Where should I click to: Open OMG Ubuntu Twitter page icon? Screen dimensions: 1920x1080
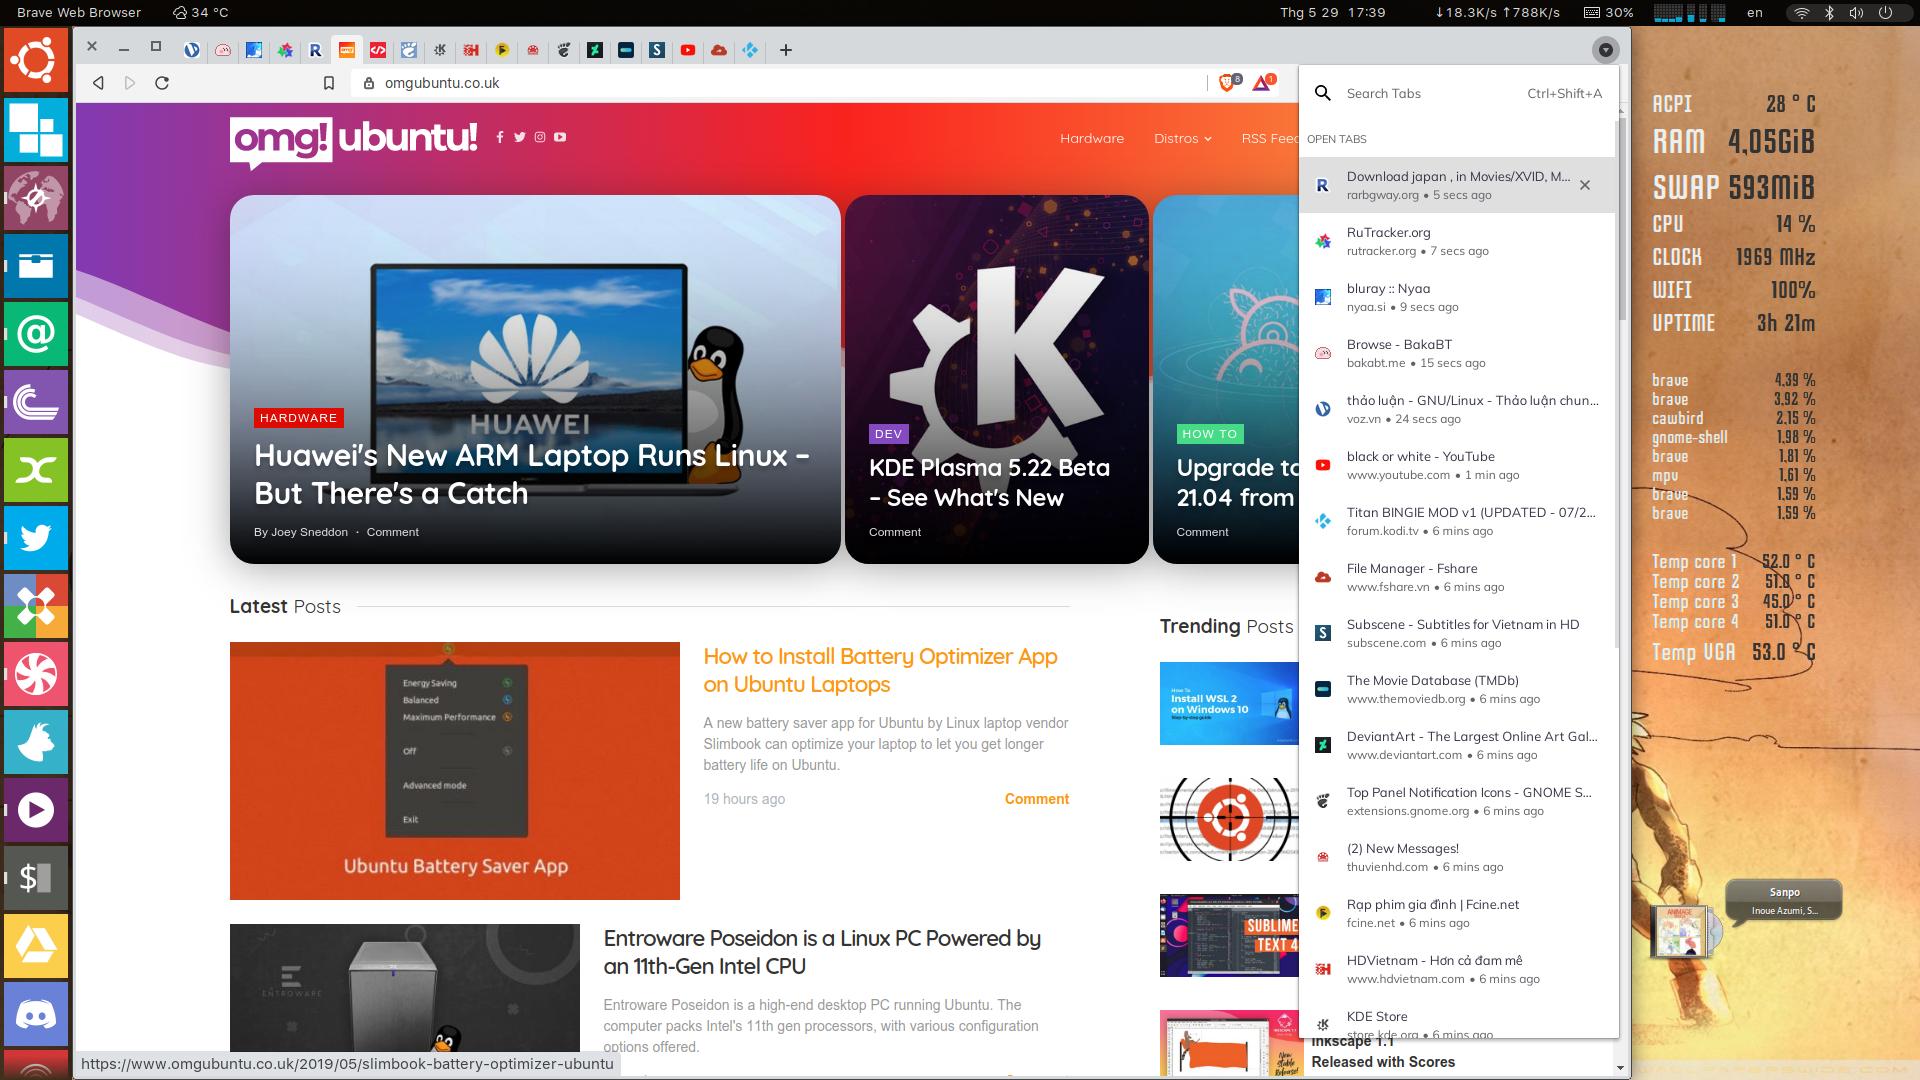(520, 137)
